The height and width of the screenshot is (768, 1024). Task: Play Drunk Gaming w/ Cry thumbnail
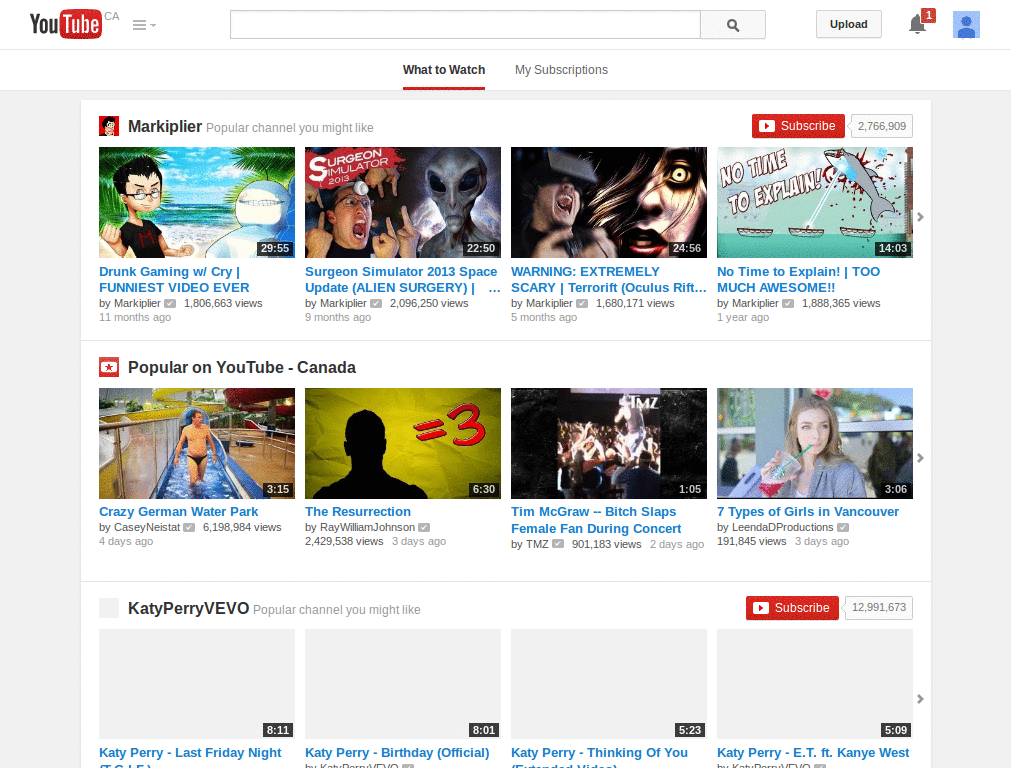coord(197,202)
